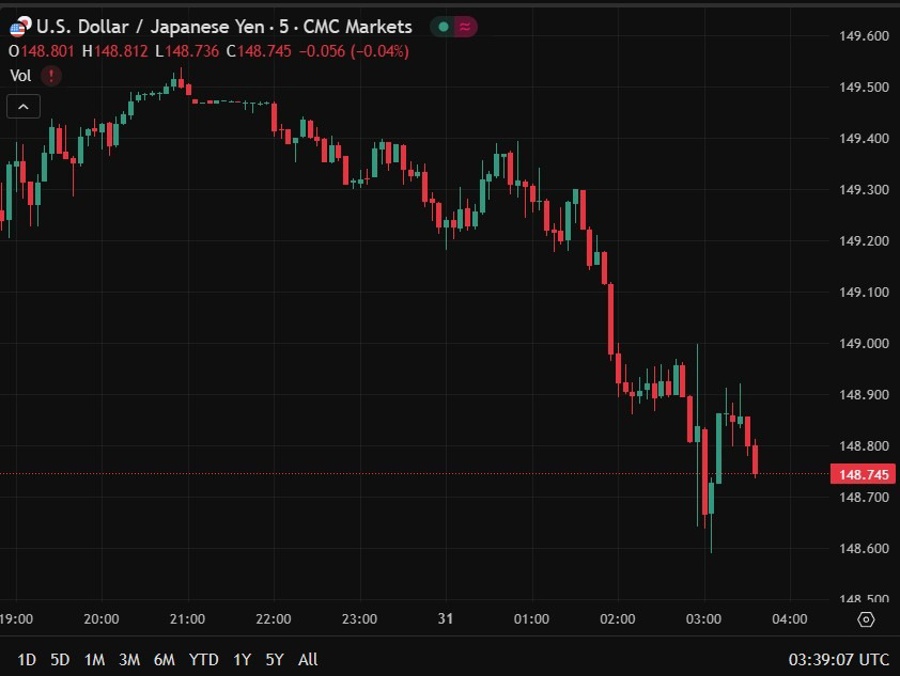Screen dimensions: 900x676
Task: Click the 149.500 price axis label
Action: (864, 87)
